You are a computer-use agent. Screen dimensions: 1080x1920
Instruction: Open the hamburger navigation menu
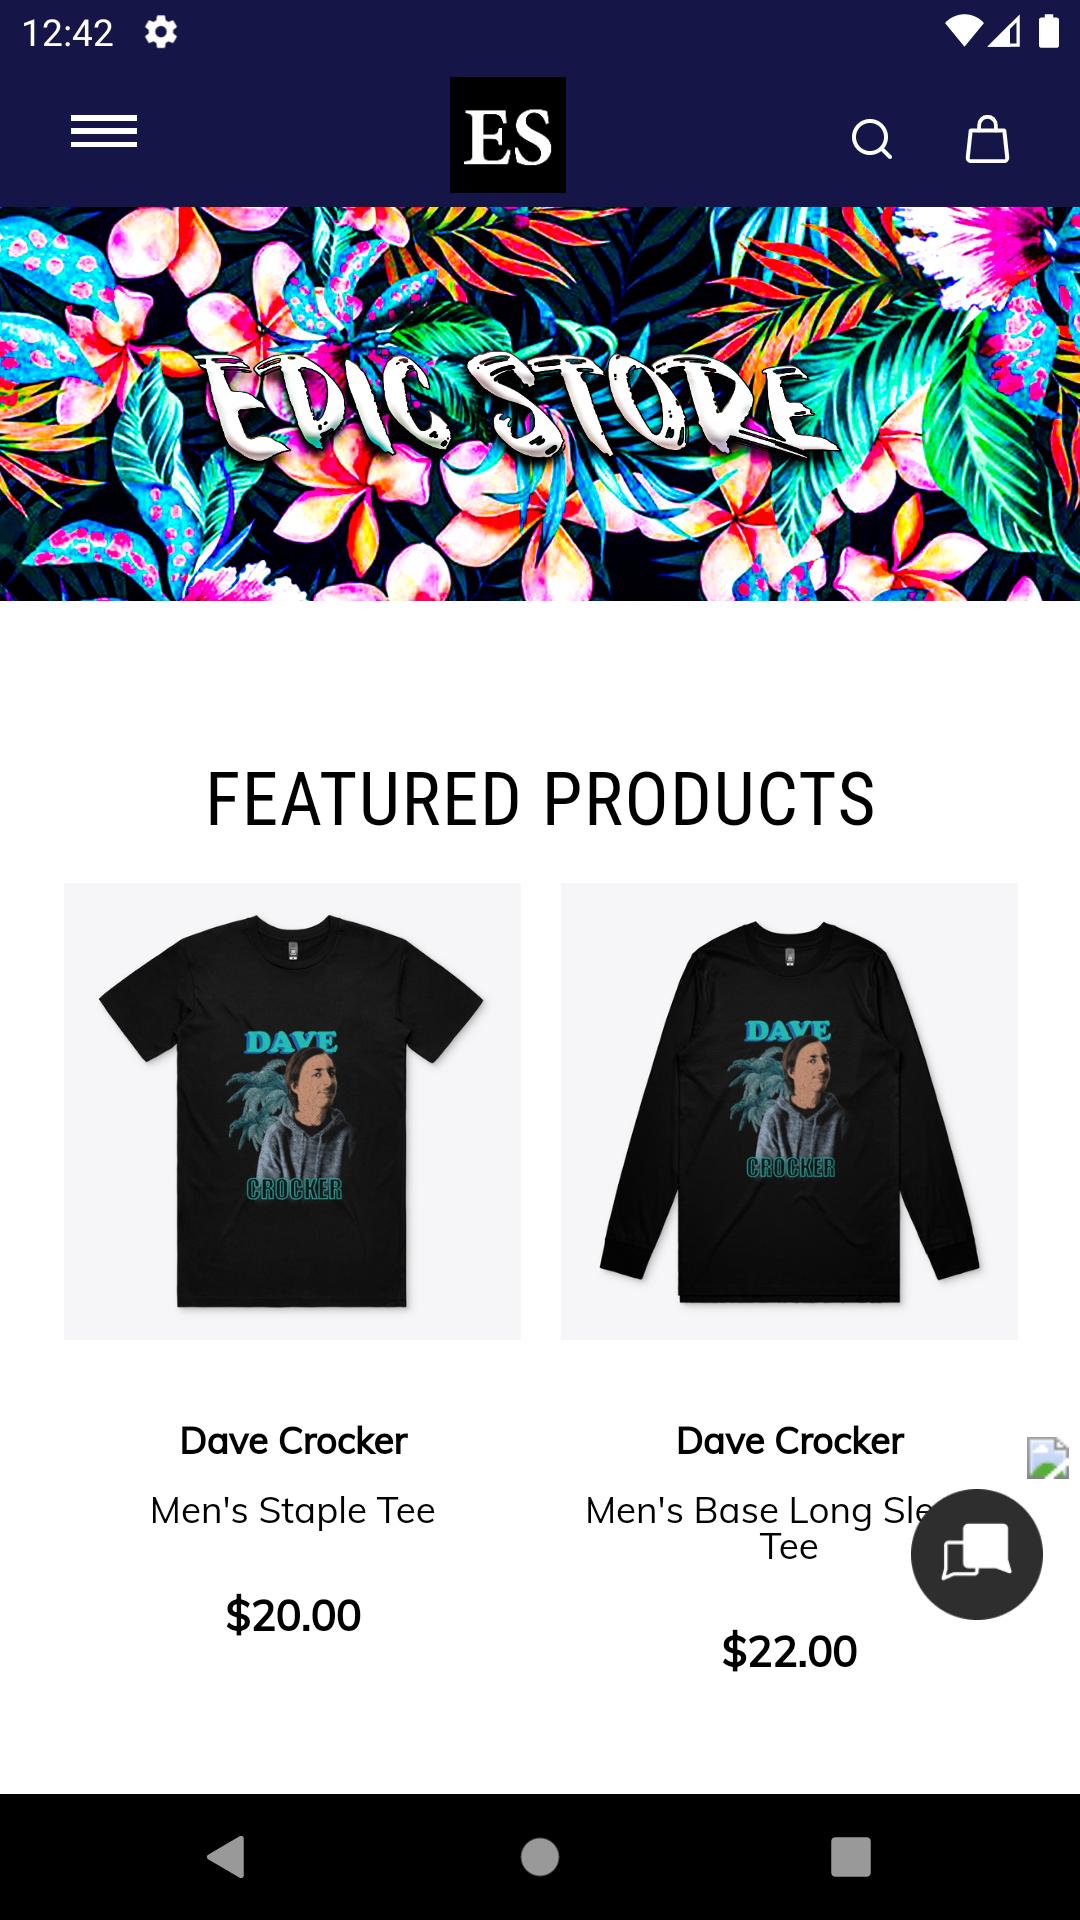(x=104, y=131)
